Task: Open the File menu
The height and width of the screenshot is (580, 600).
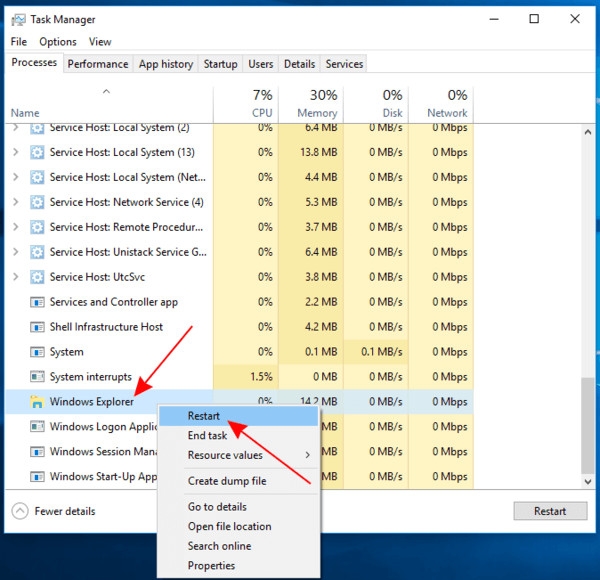Action: click(x=19, y=42)
